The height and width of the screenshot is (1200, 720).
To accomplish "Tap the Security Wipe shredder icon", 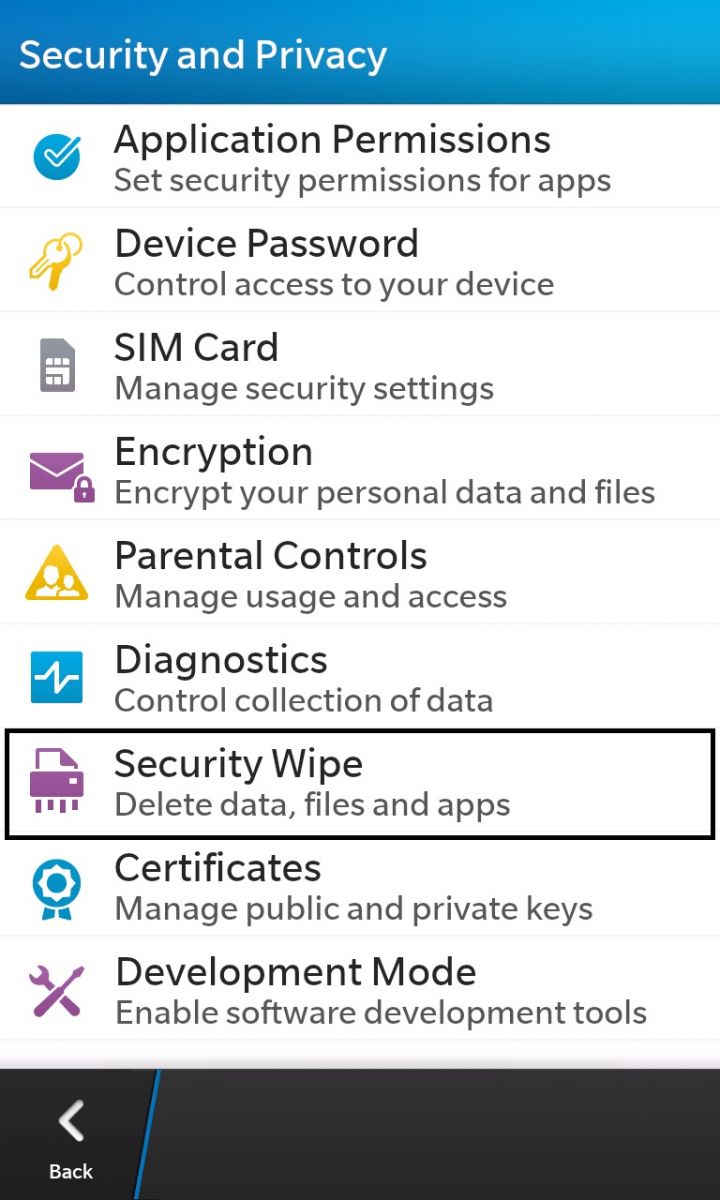I will [57, 780].
